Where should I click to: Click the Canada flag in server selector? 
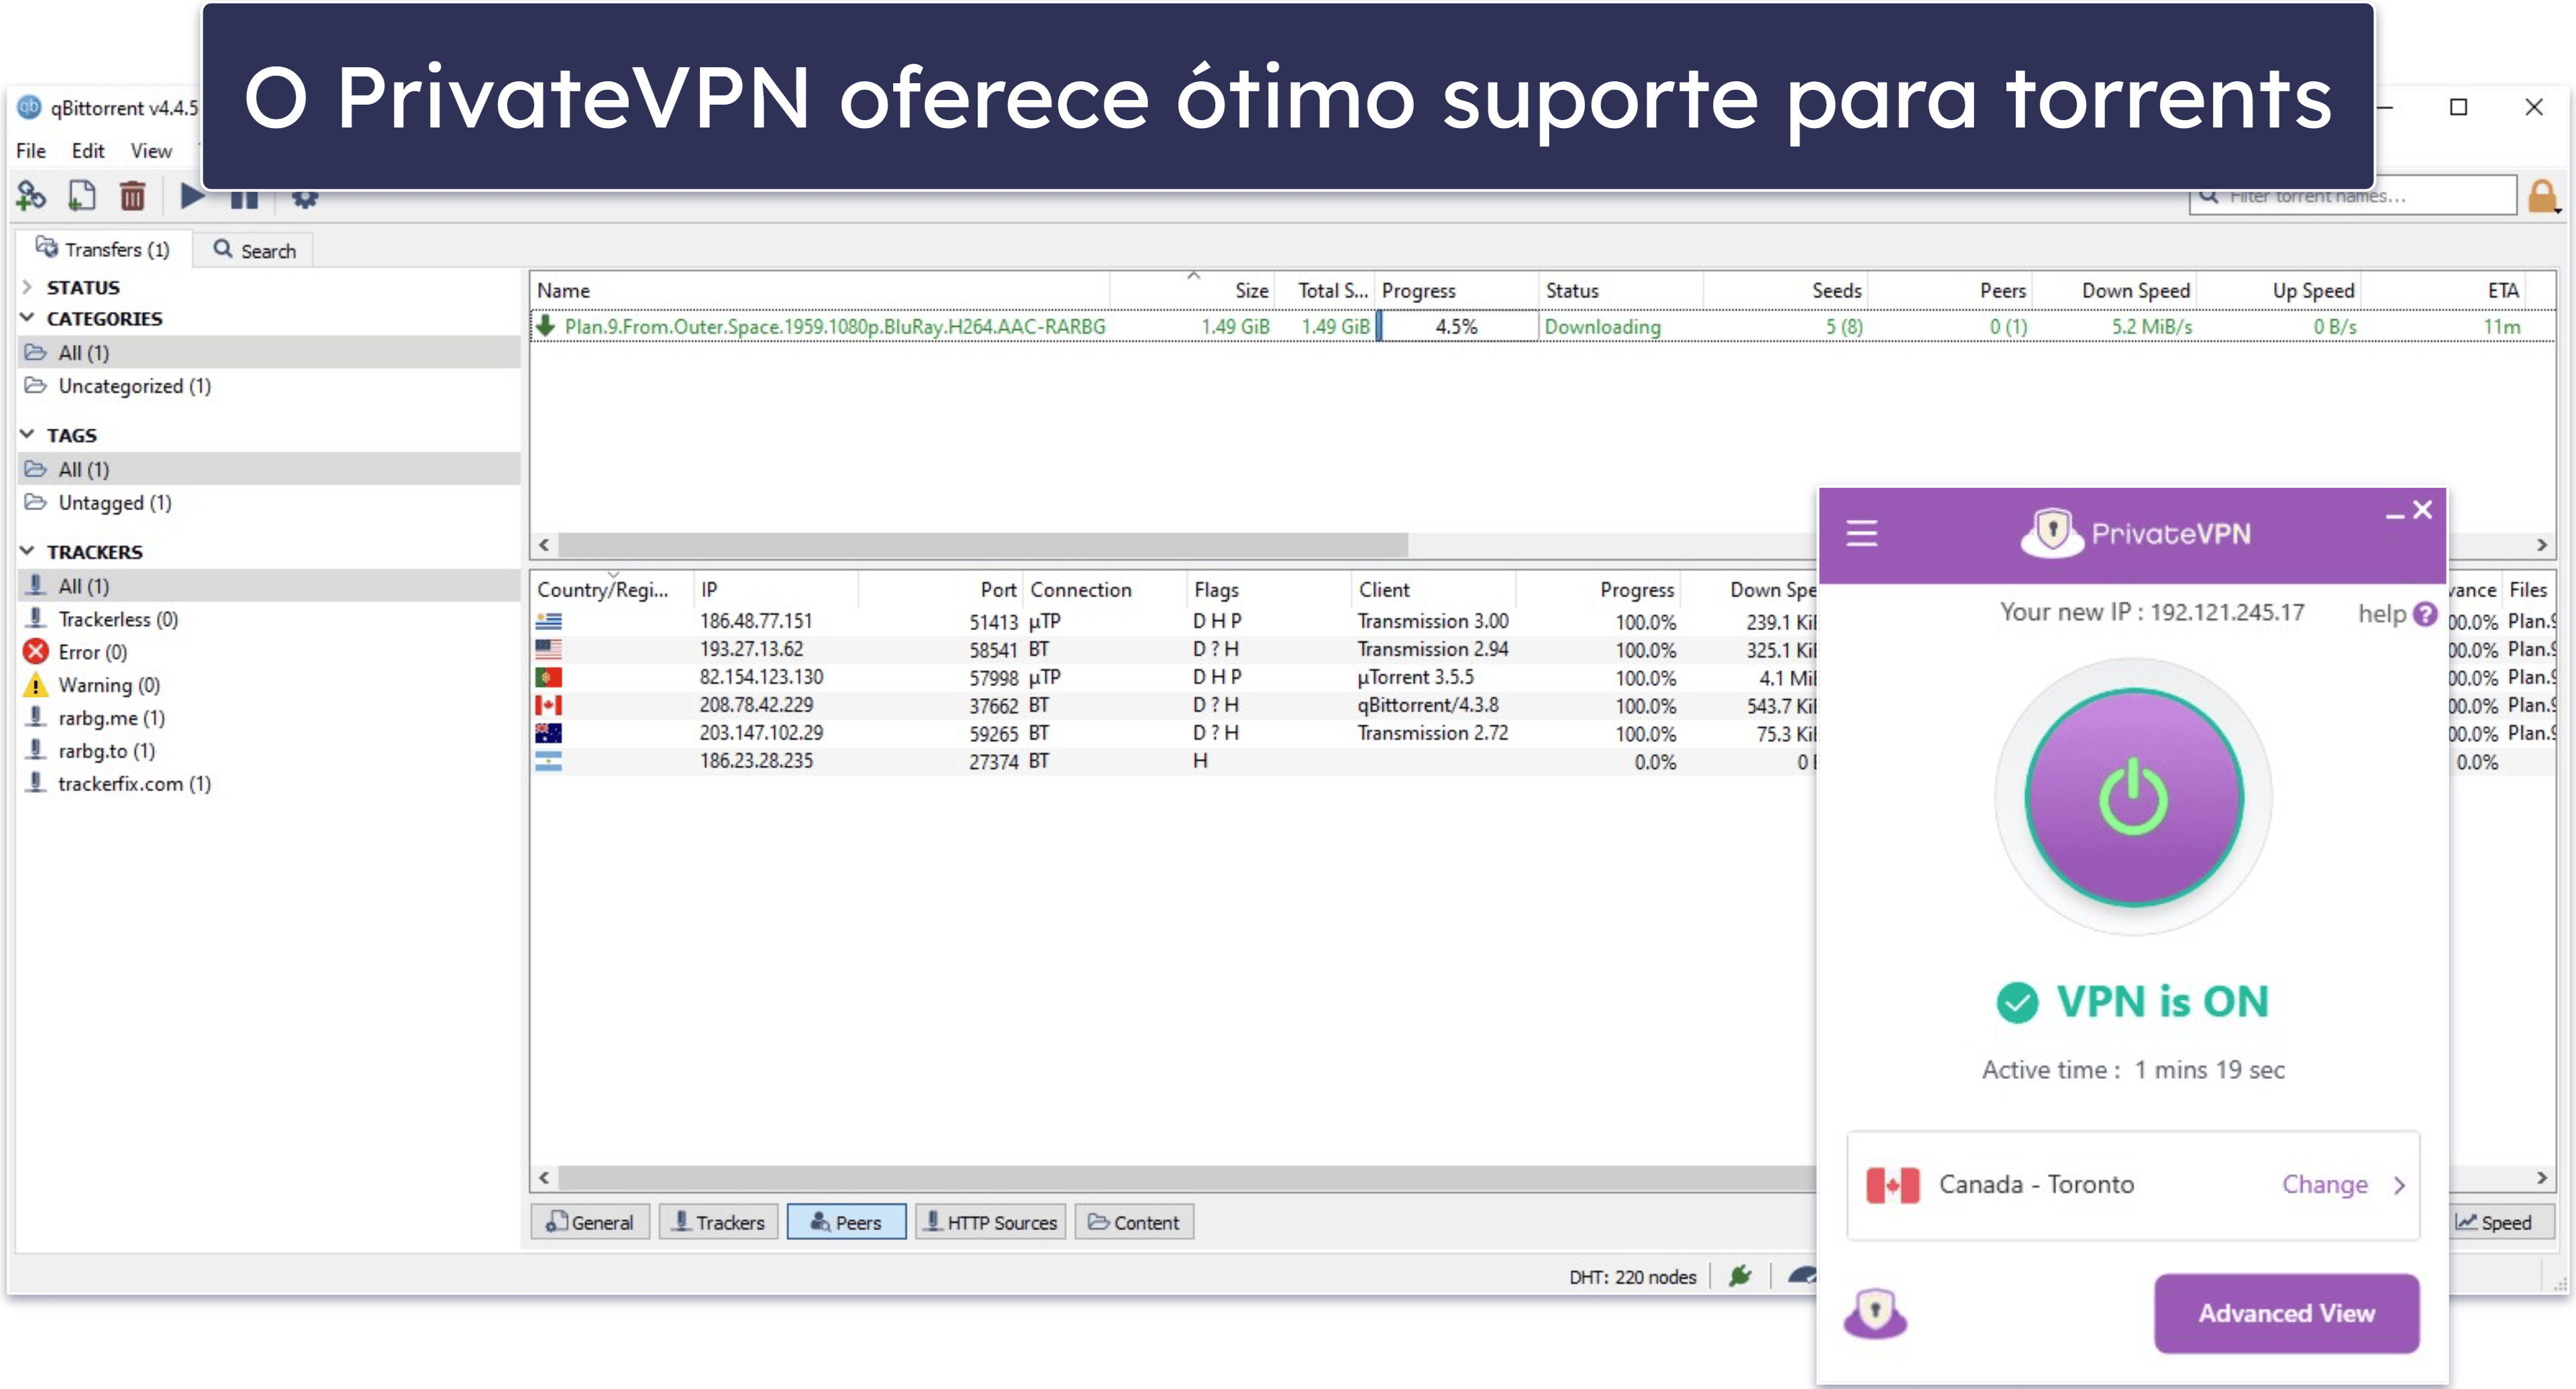[1892, 1185]
